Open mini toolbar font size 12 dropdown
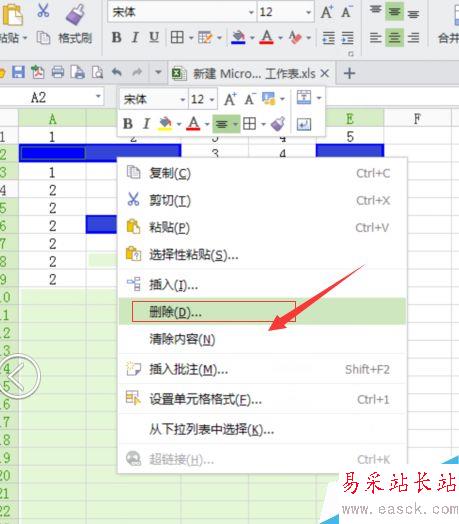459x524 pixels. [212, 99]
